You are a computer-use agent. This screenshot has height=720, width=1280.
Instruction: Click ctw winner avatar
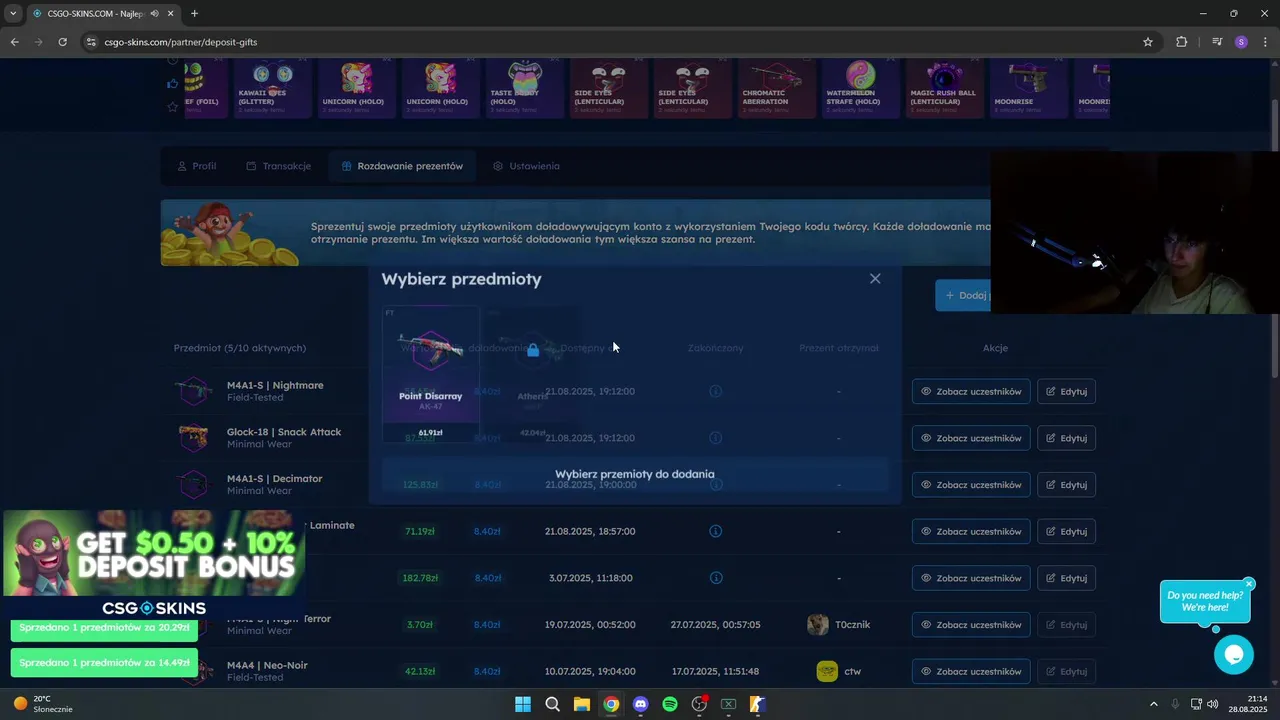[x=827, y=671]
